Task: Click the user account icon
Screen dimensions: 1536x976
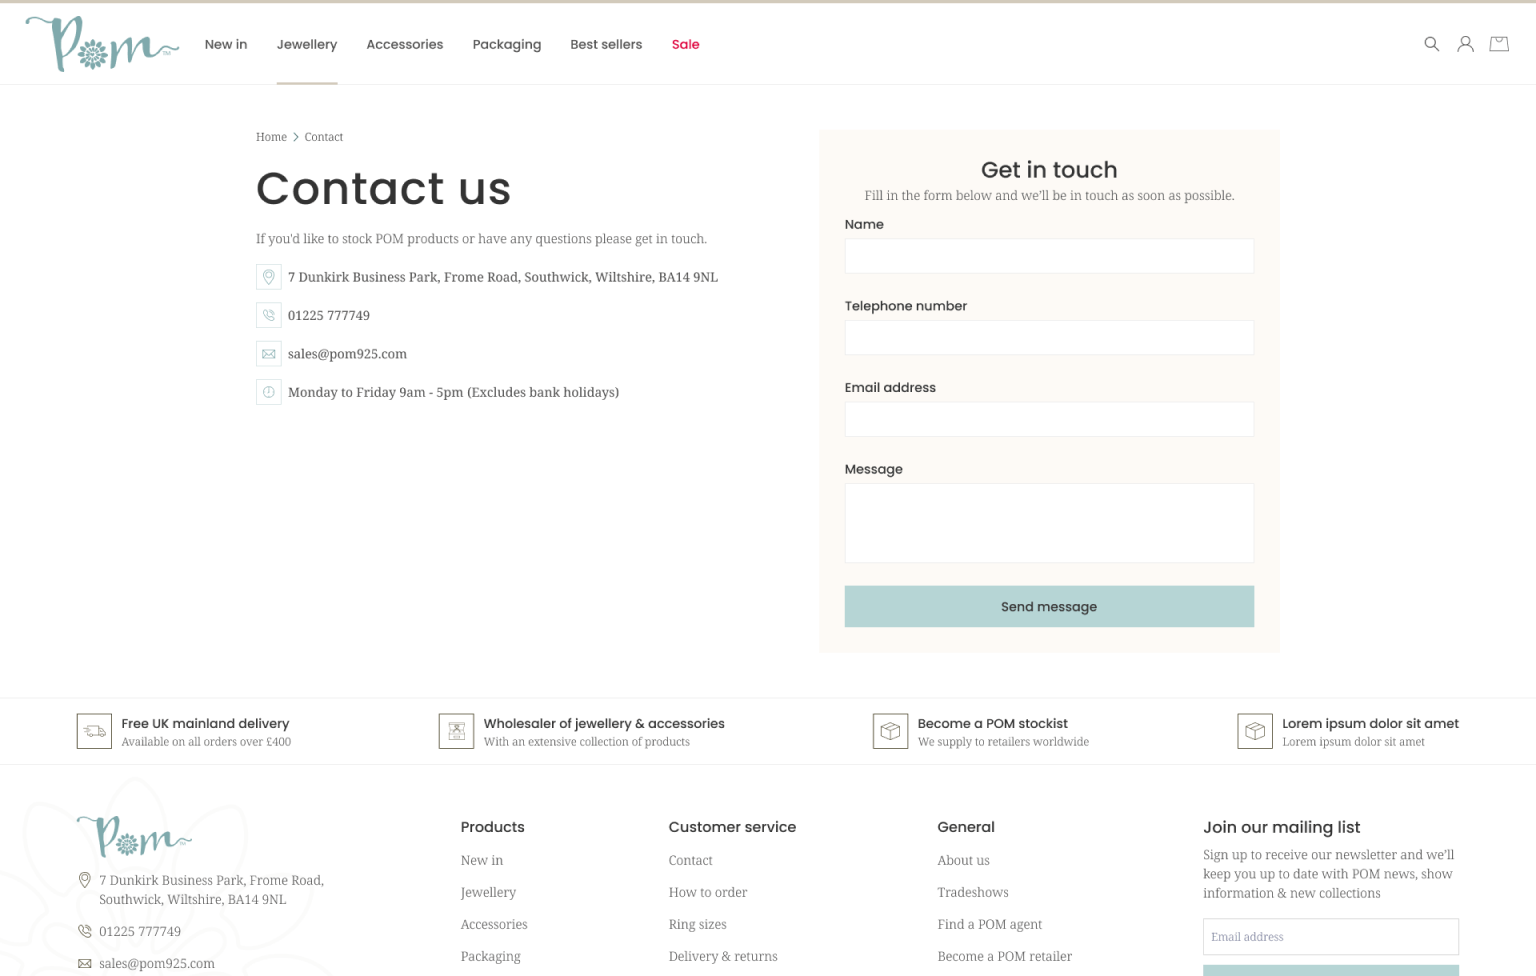Action: click(1465, 44)
